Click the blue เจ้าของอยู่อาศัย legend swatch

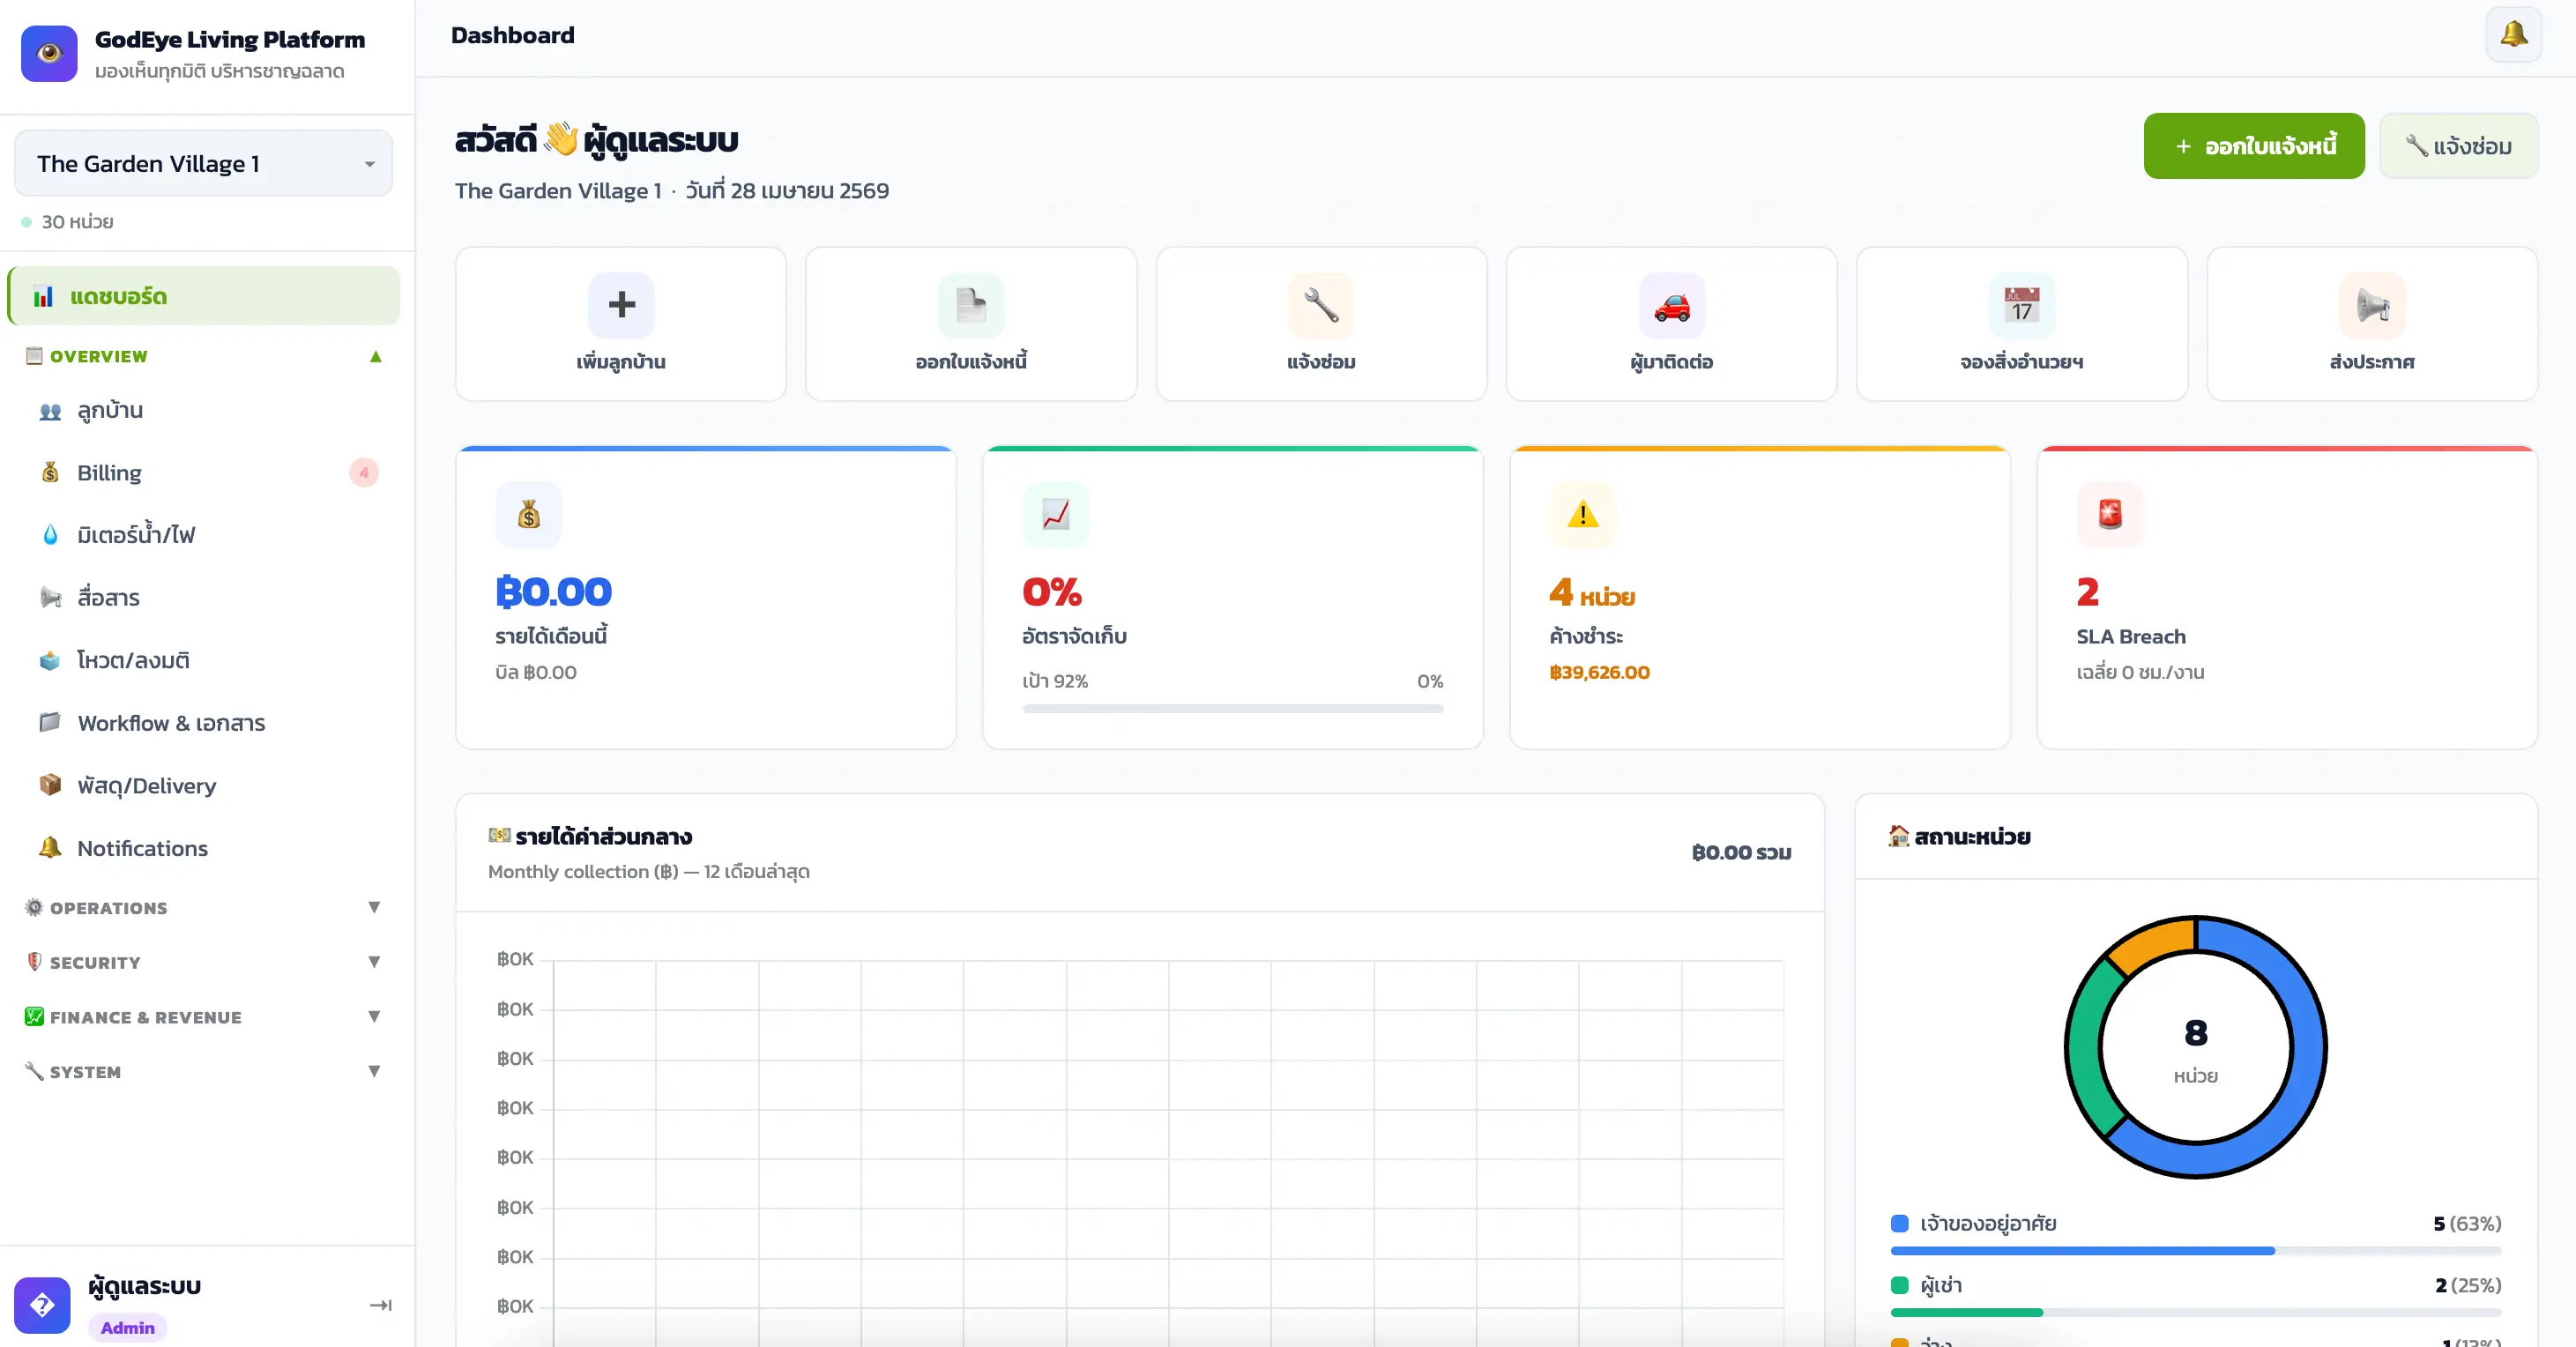(1899, 1223)
